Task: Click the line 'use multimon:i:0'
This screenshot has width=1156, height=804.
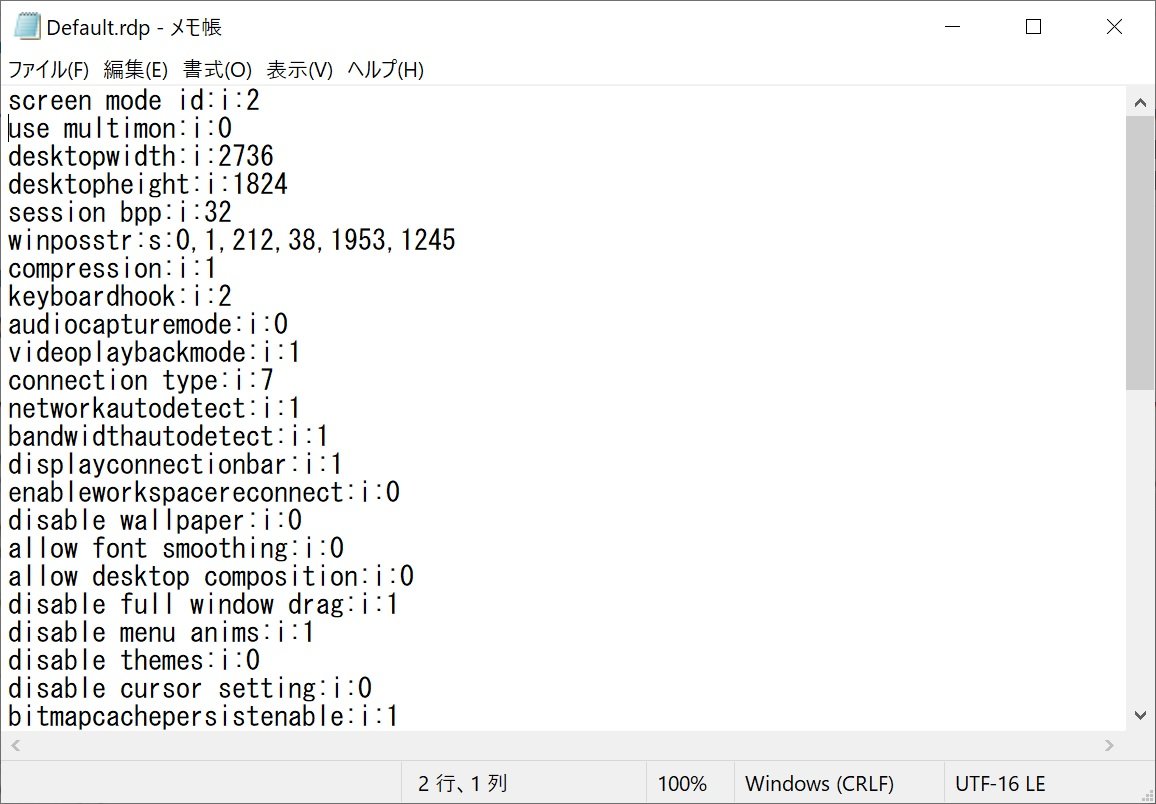Action: point(120,128)
